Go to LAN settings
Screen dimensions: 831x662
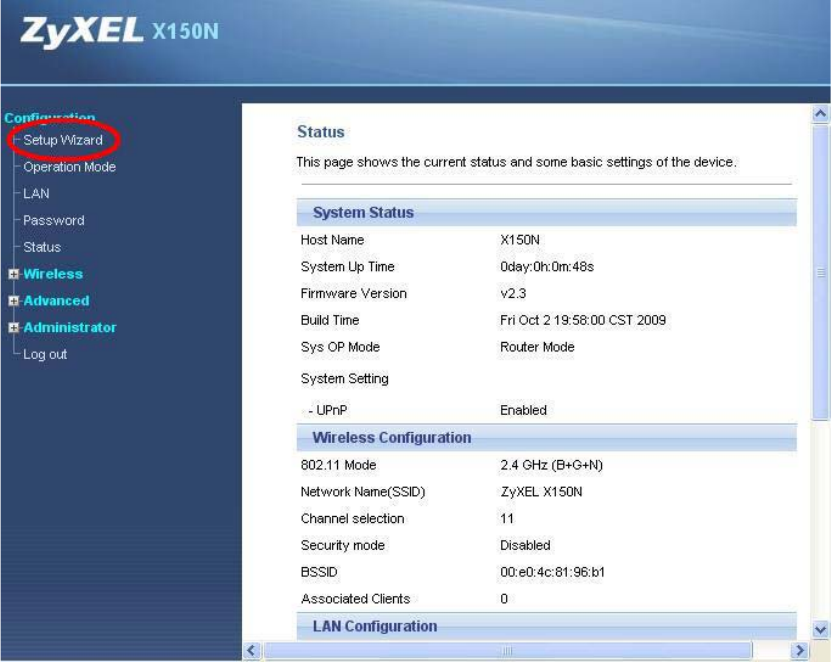point(36,193)
